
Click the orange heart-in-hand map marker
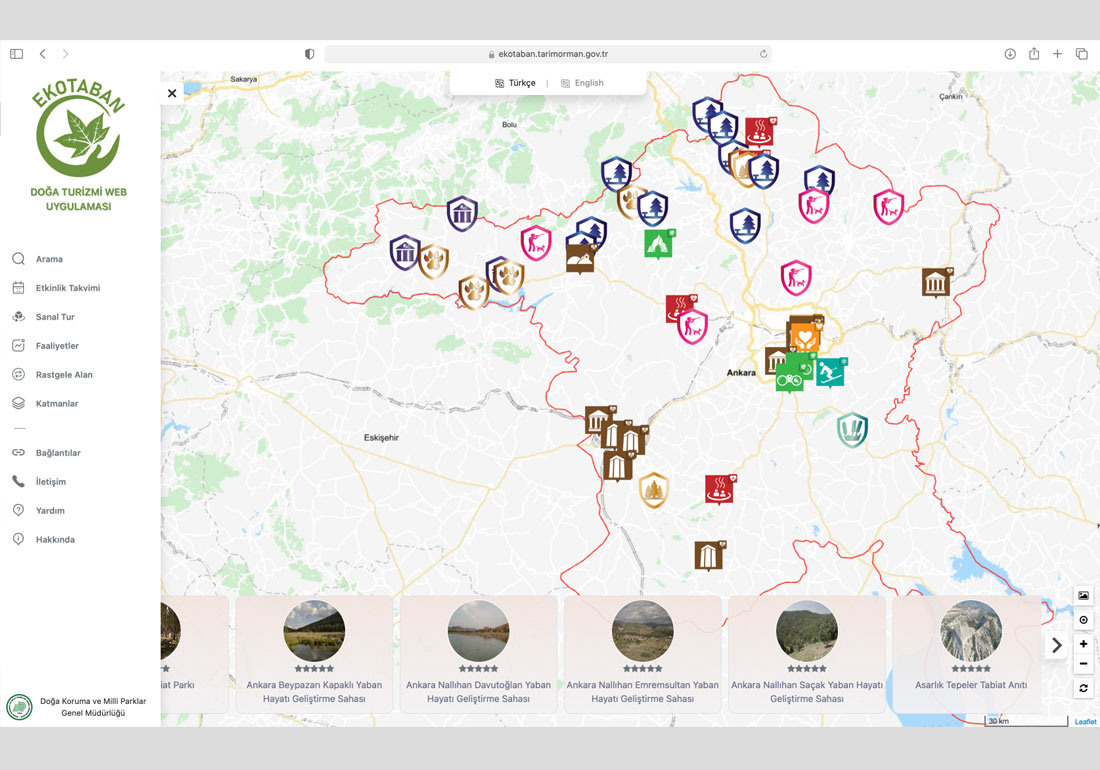point(805,335)
